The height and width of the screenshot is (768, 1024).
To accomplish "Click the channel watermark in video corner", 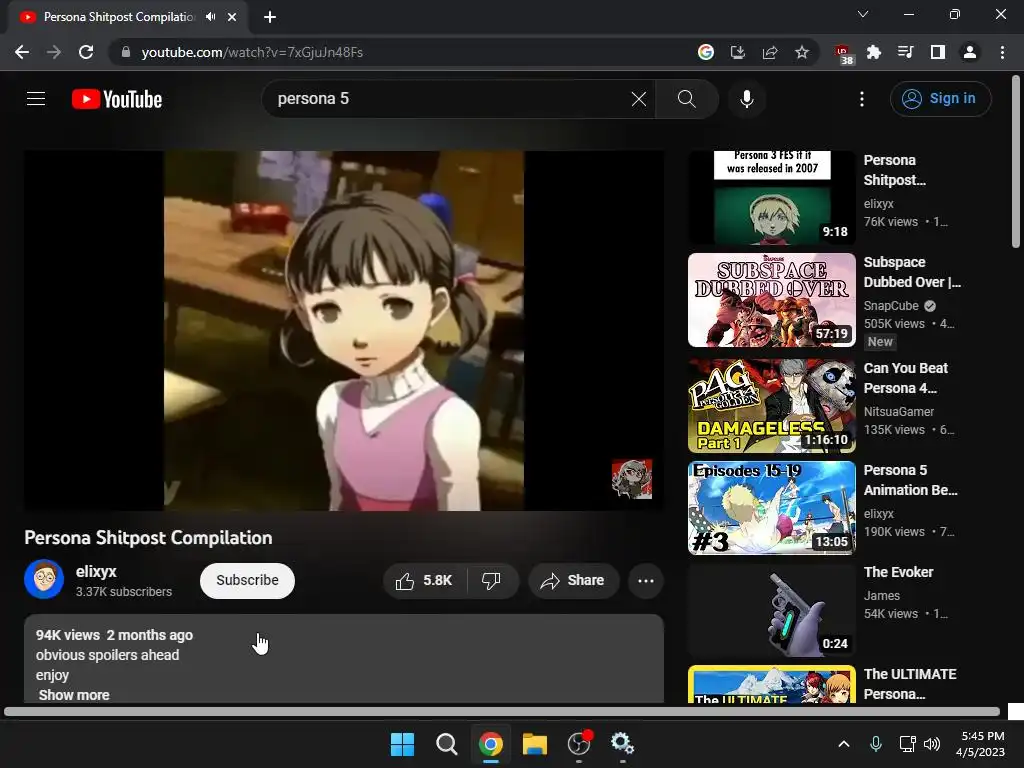I will pyautogui.click(x=632, y=479).
